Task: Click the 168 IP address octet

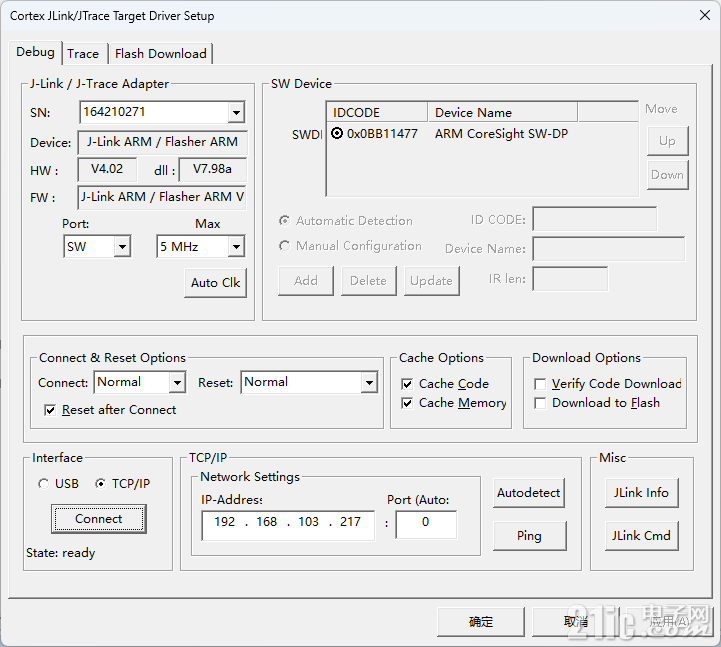Action: [267, 522]
